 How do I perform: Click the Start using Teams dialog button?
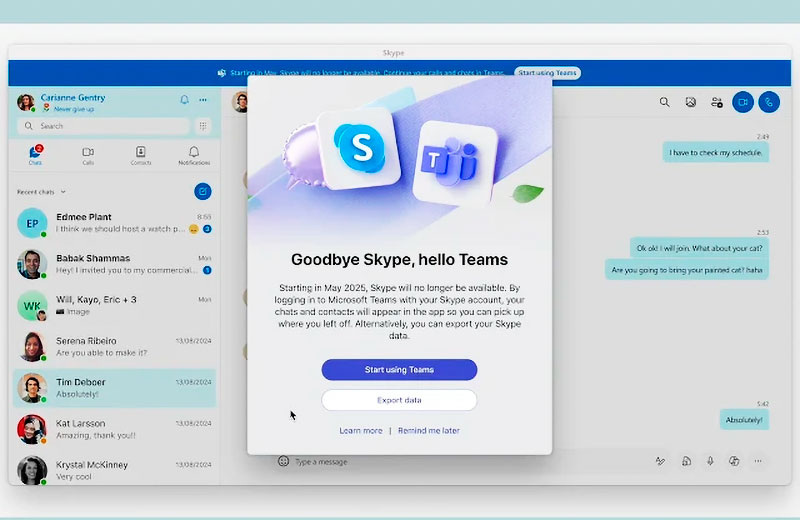[399, 369]
